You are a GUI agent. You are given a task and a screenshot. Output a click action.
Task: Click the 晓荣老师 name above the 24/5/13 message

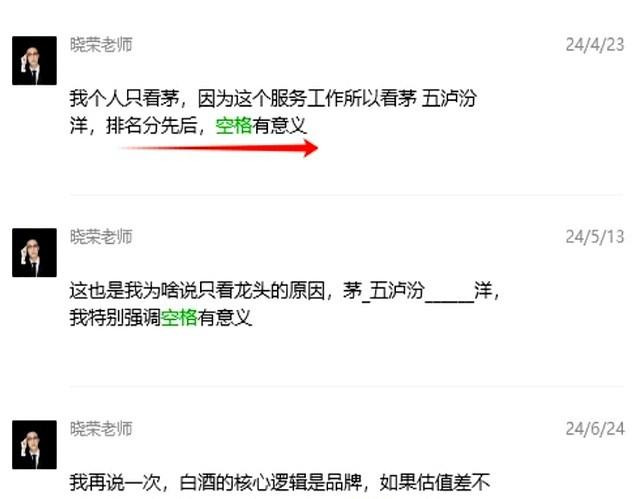(101, 237)
